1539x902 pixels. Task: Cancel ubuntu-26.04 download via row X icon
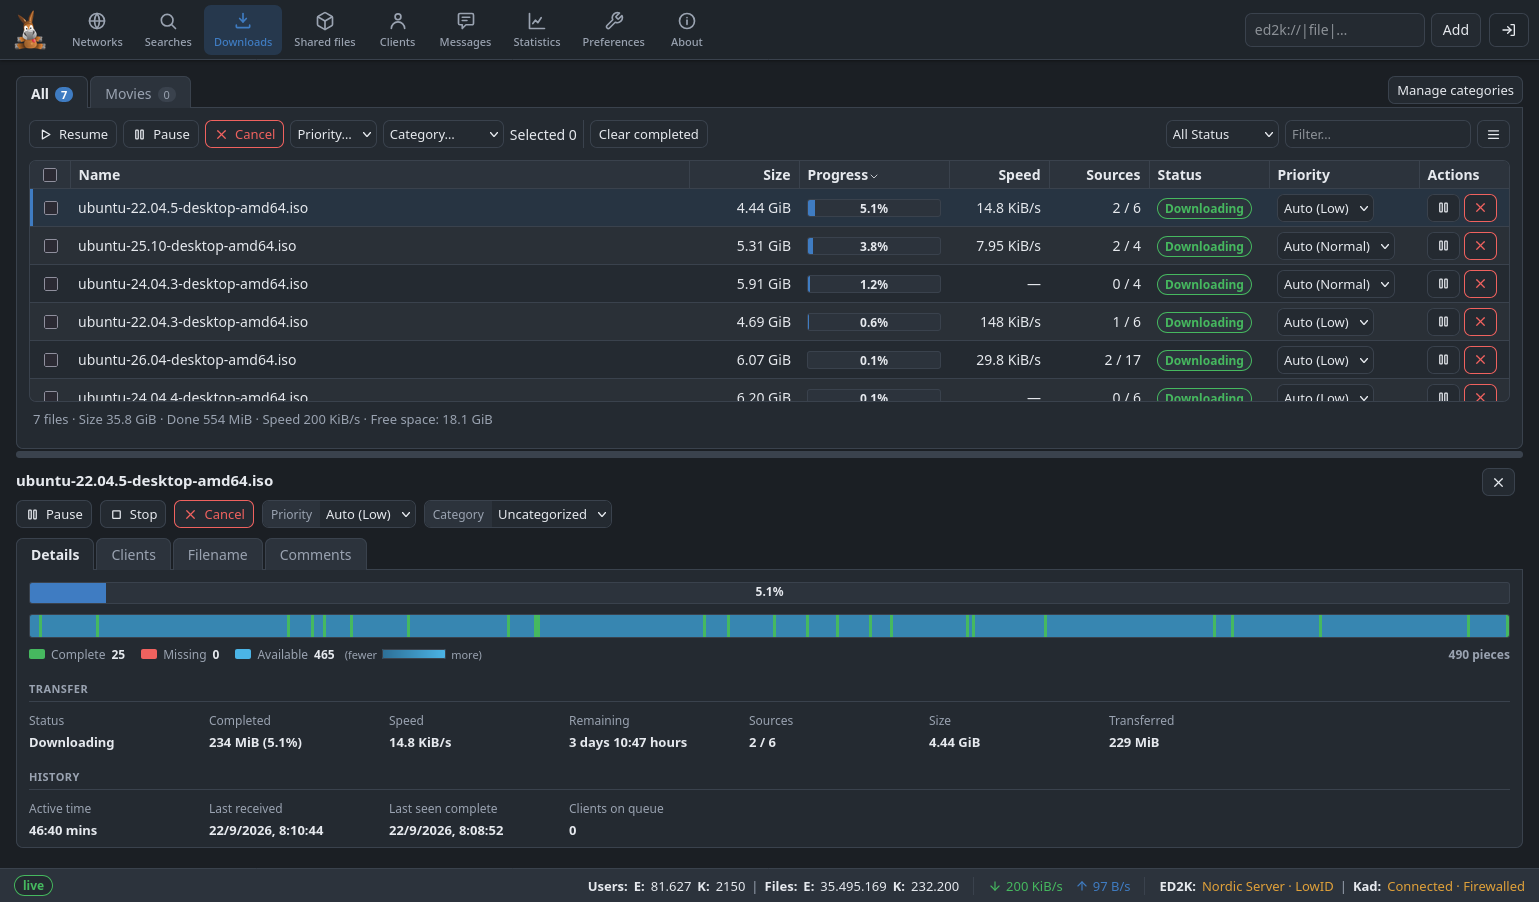(1480, 360)
